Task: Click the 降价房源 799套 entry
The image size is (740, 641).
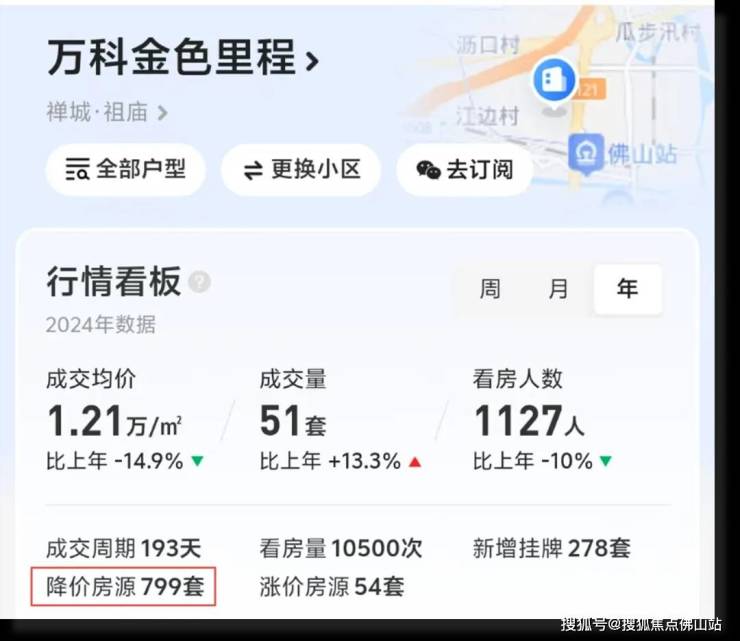Action: coord(124,587)
